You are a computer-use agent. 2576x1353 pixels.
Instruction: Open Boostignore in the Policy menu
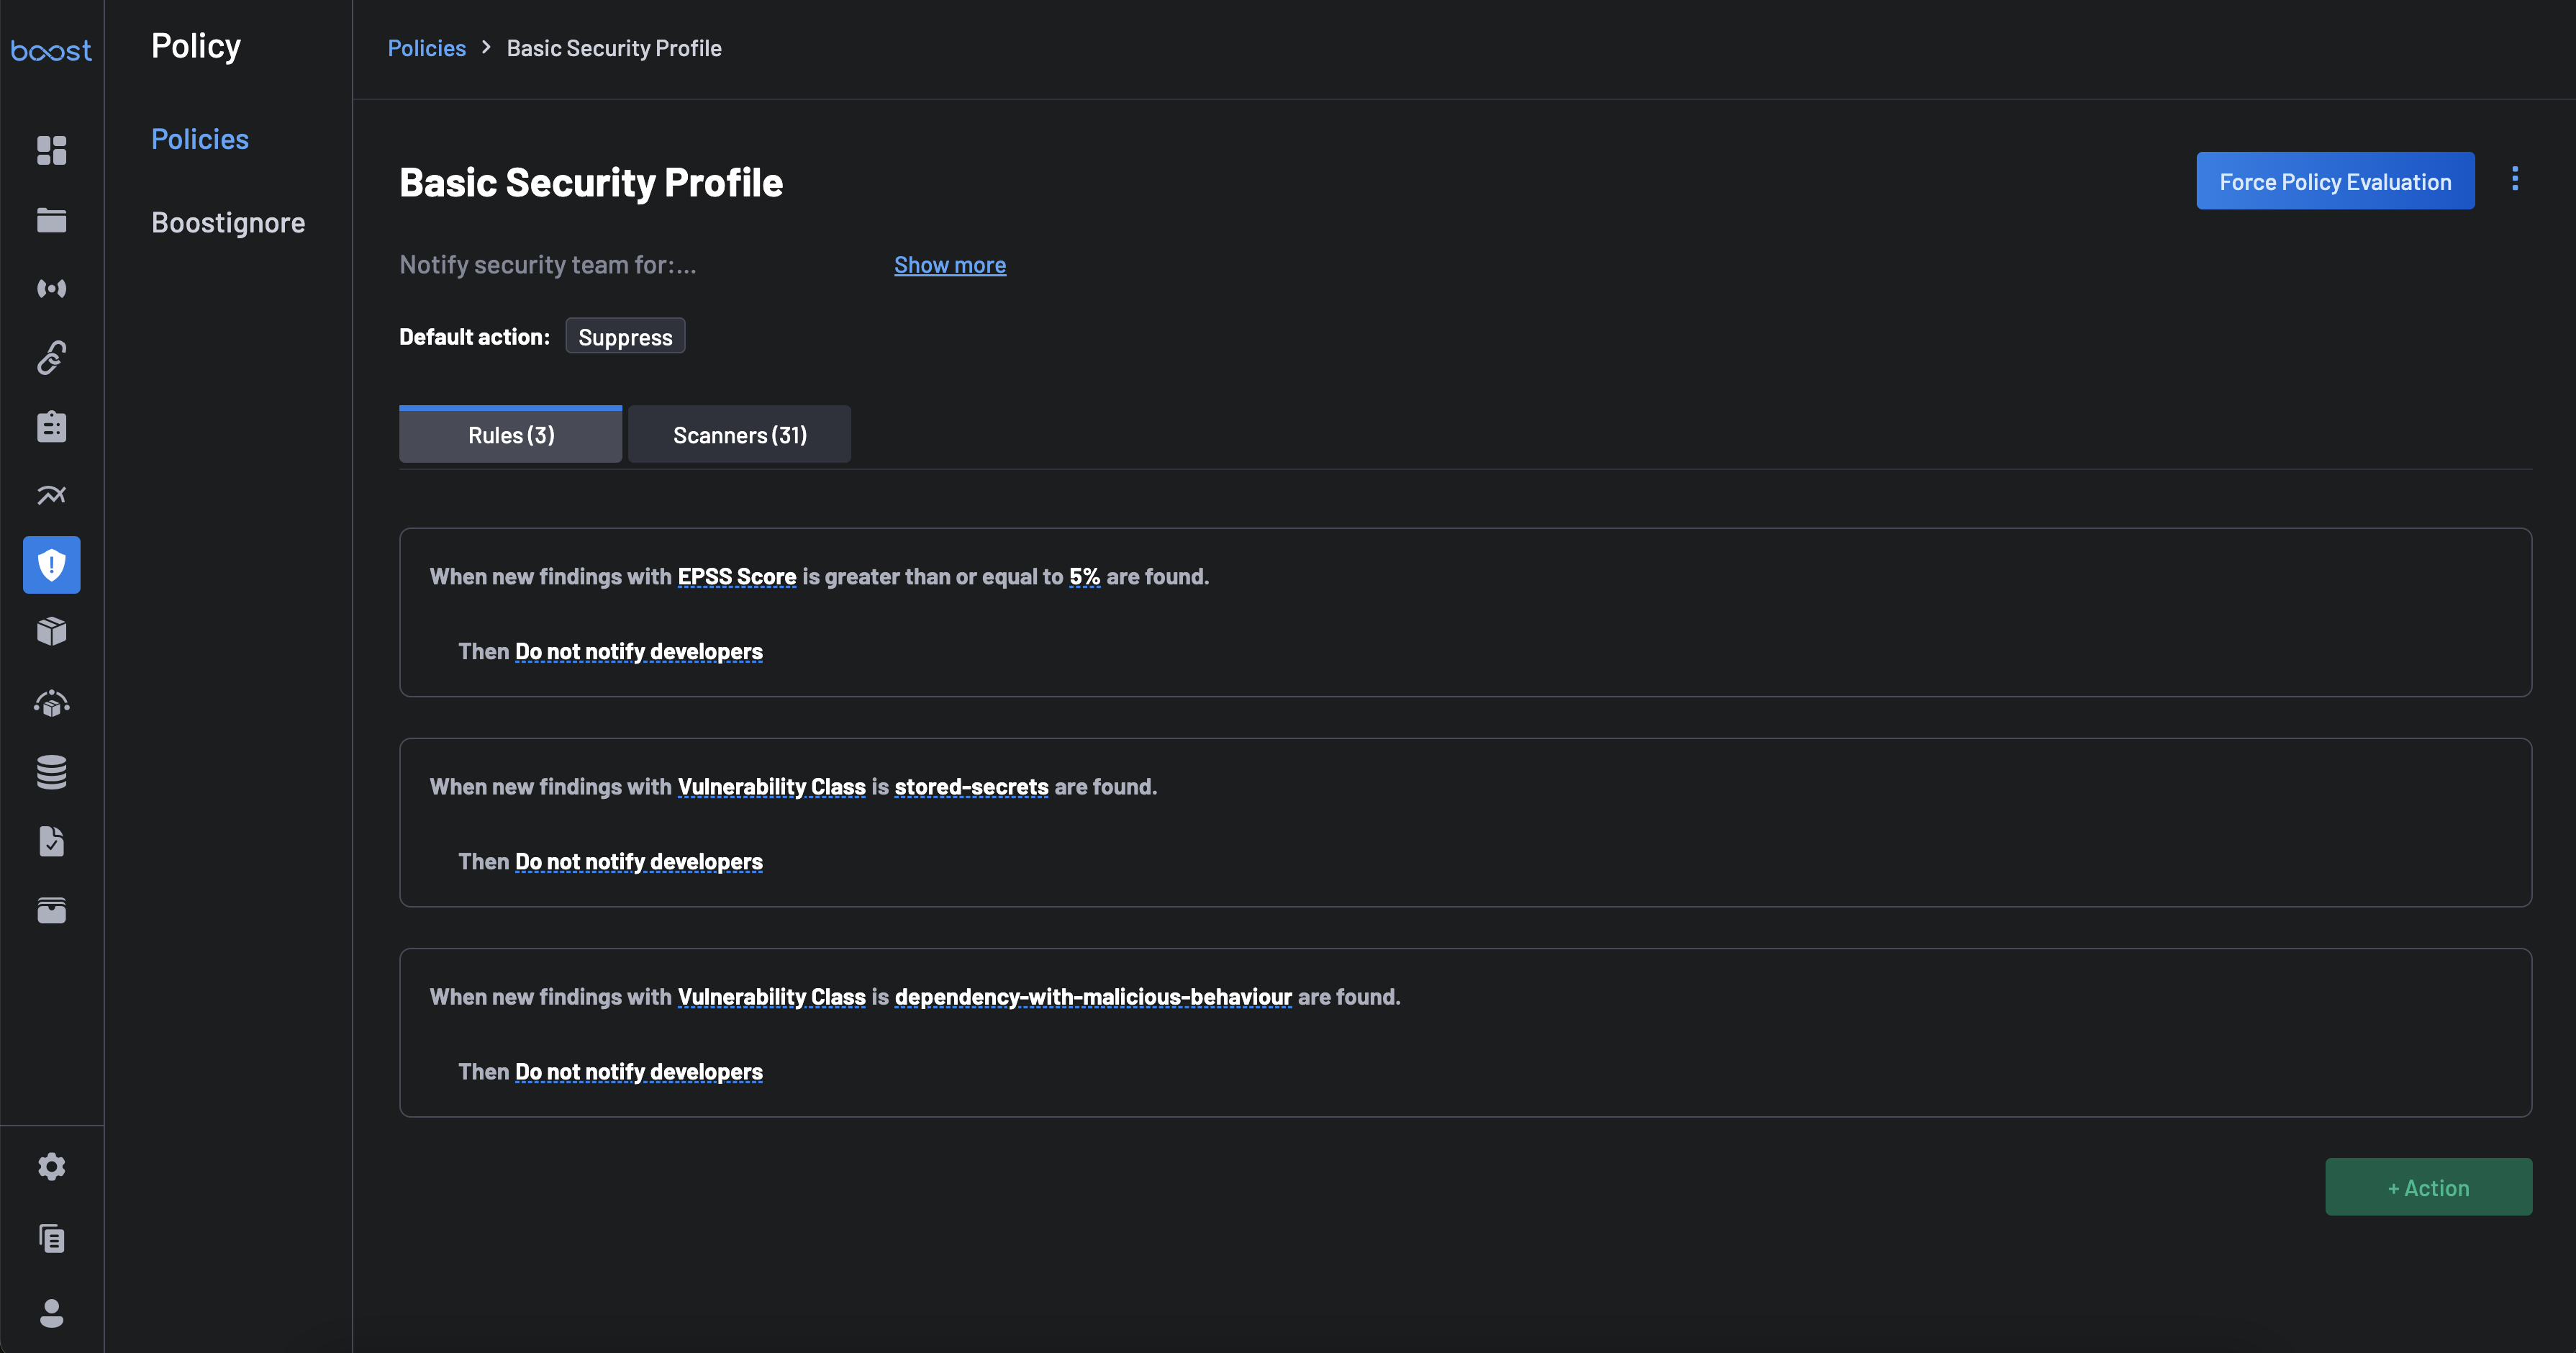(x=228, y=222)
